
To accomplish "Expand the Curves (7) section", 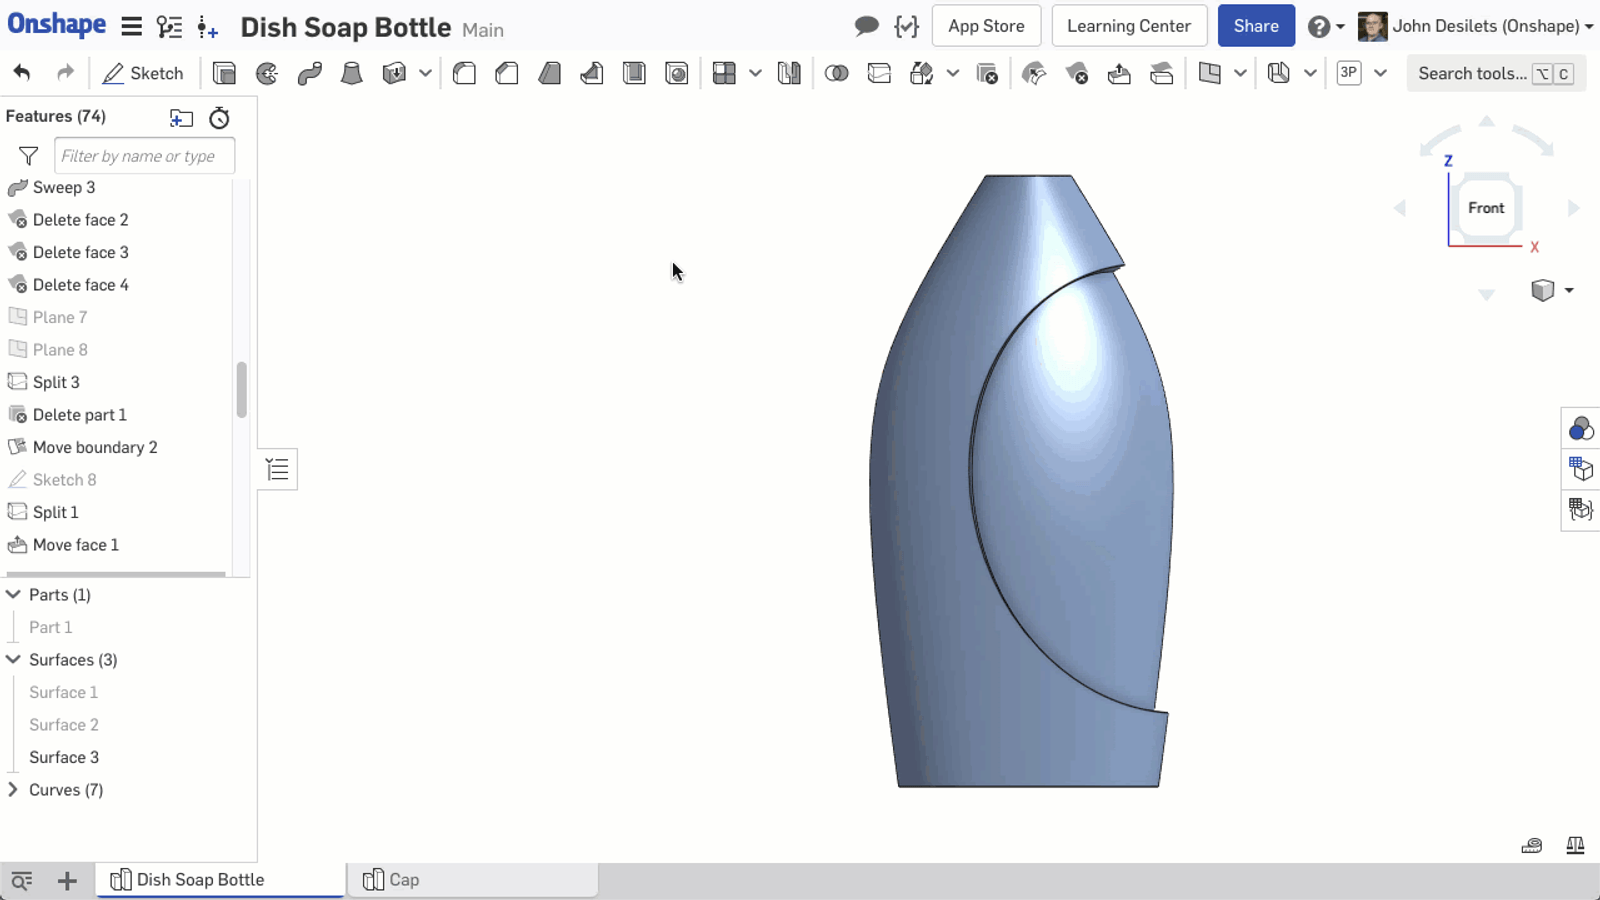I will 14,790.
